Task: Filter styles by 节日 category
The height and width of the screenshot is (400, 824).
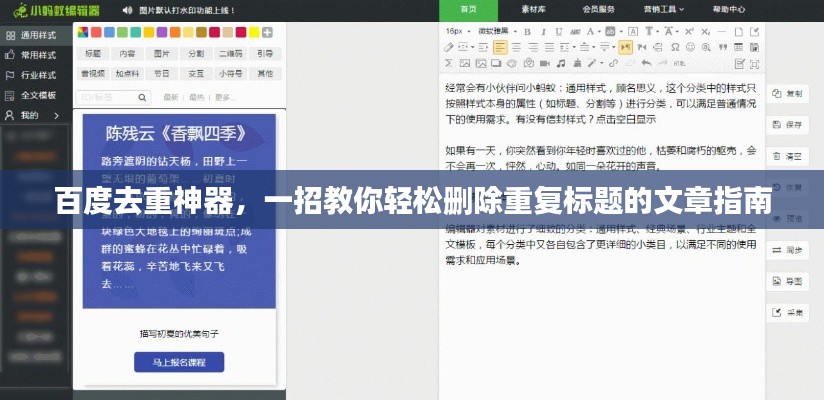Action: click(x=162, y=74)
